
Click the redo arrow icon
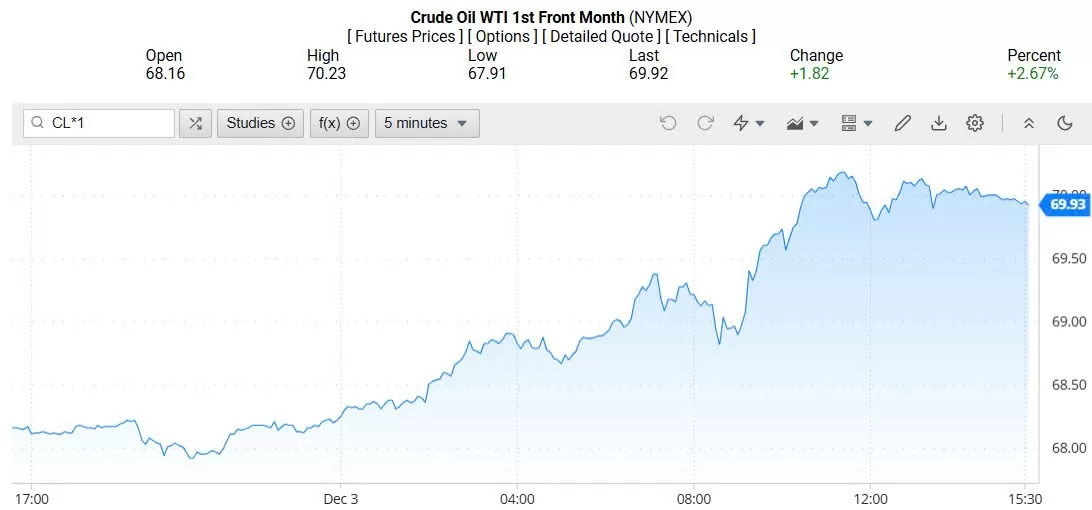[x=705, y=123]
